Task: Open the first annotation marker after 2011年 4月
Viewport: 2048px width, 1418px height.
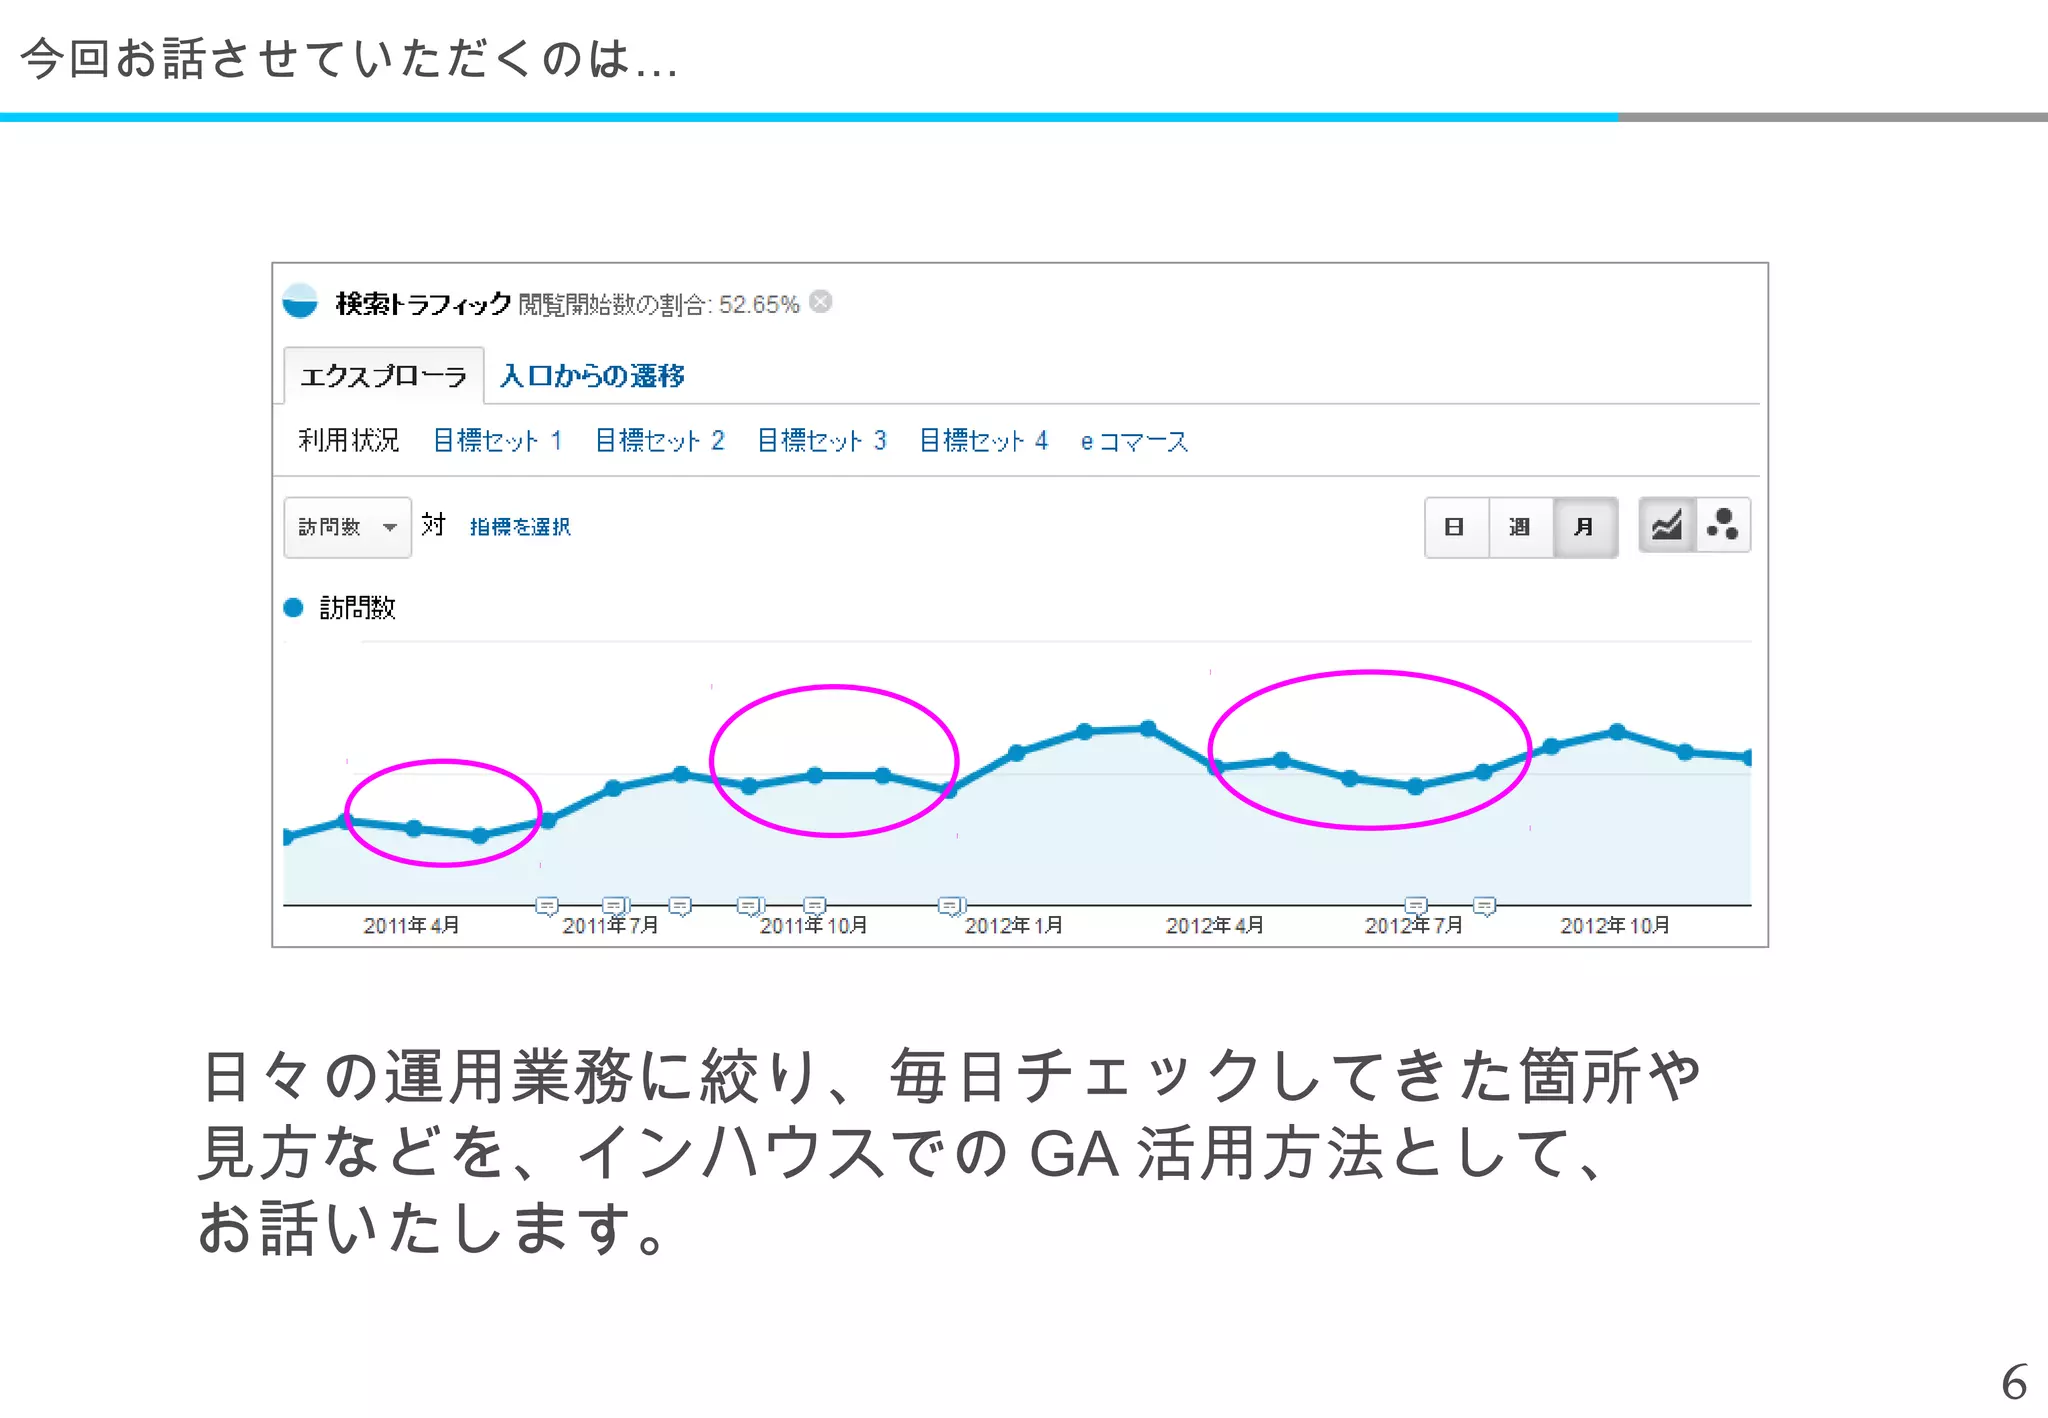Action: (547, 906)
